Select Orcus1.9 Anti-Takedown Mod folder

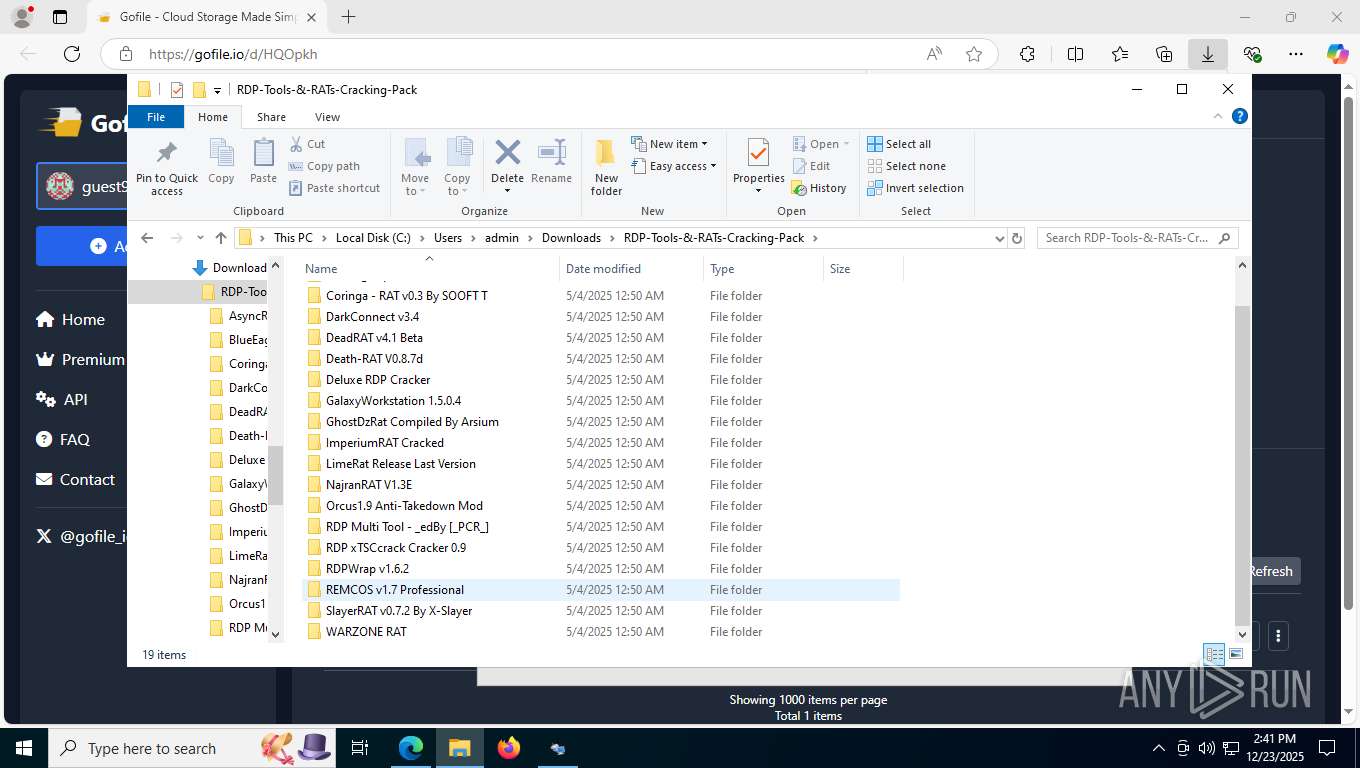pyautogui.click(x=600, y=506)
